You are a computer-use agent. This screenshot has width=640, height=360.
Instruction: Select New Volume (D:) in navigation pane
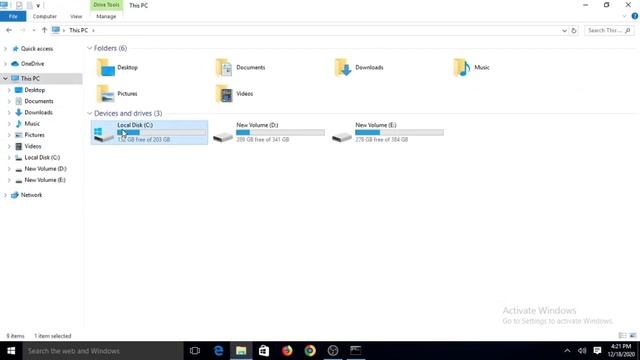[45, 169]
